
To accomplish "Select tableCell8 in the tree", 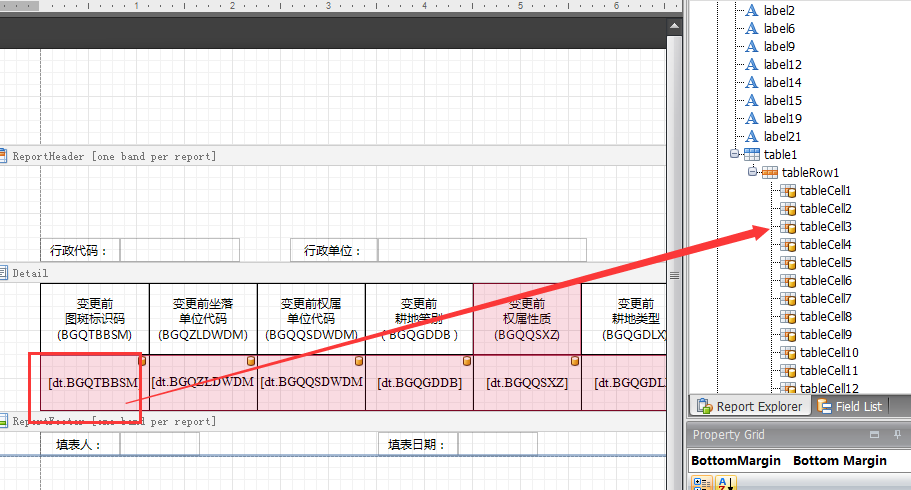I will click(826, 317).
